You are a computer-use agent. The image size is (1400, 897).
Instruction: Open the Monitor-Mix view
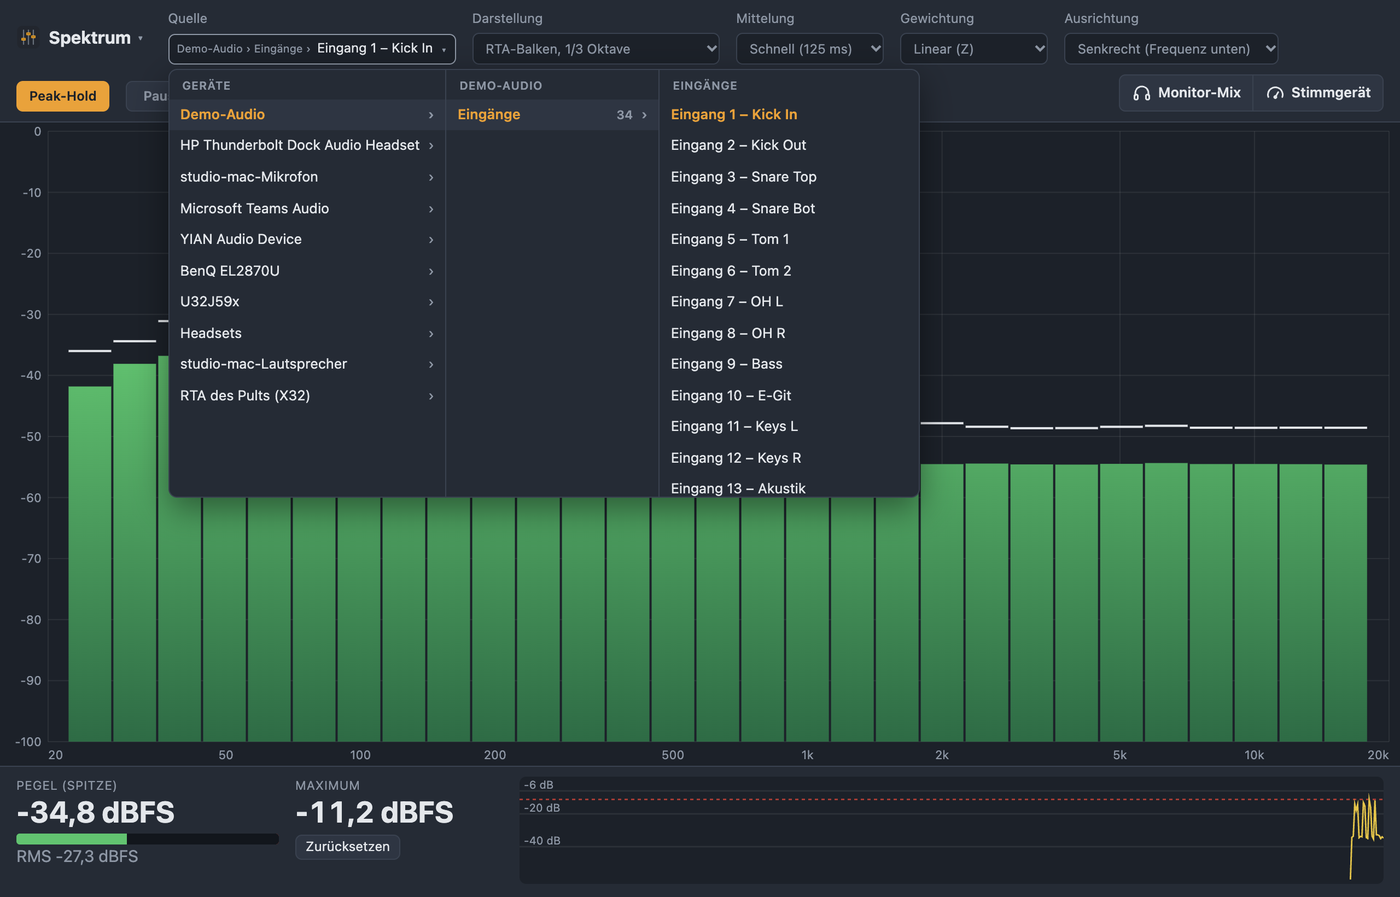click(x=1186, y=93)
